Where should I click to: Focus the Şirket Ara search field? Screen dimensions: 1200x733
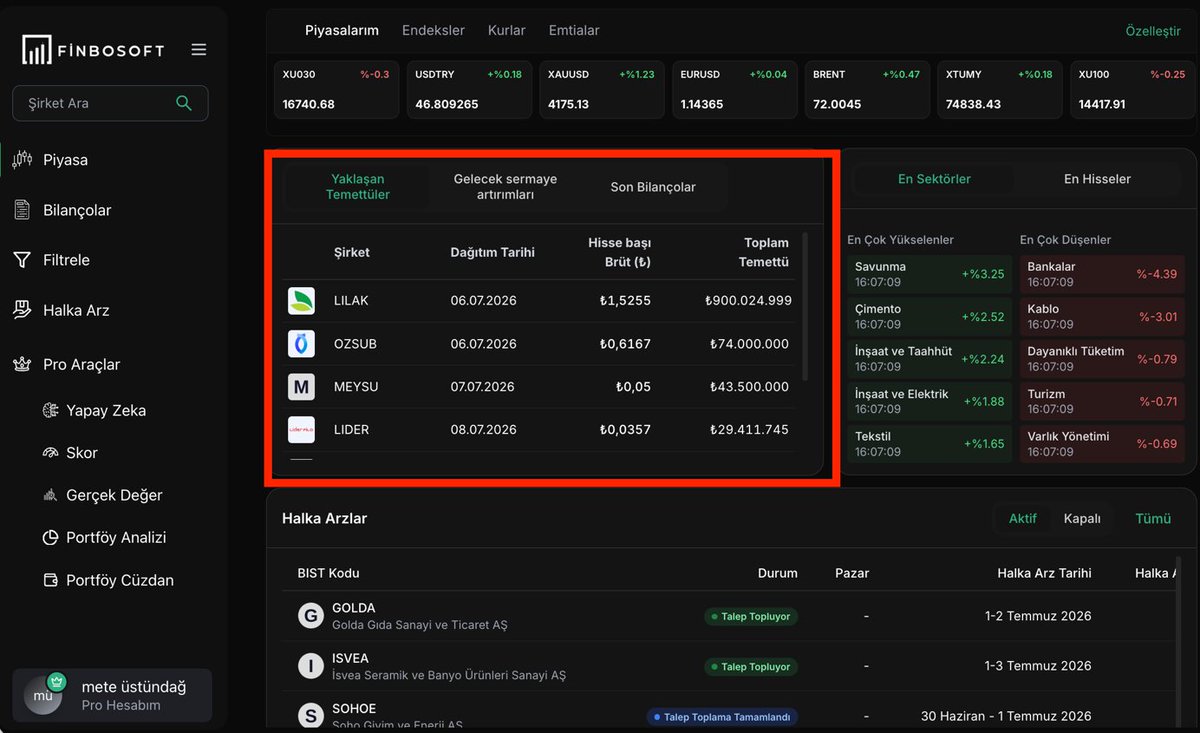tap(110, 103)
